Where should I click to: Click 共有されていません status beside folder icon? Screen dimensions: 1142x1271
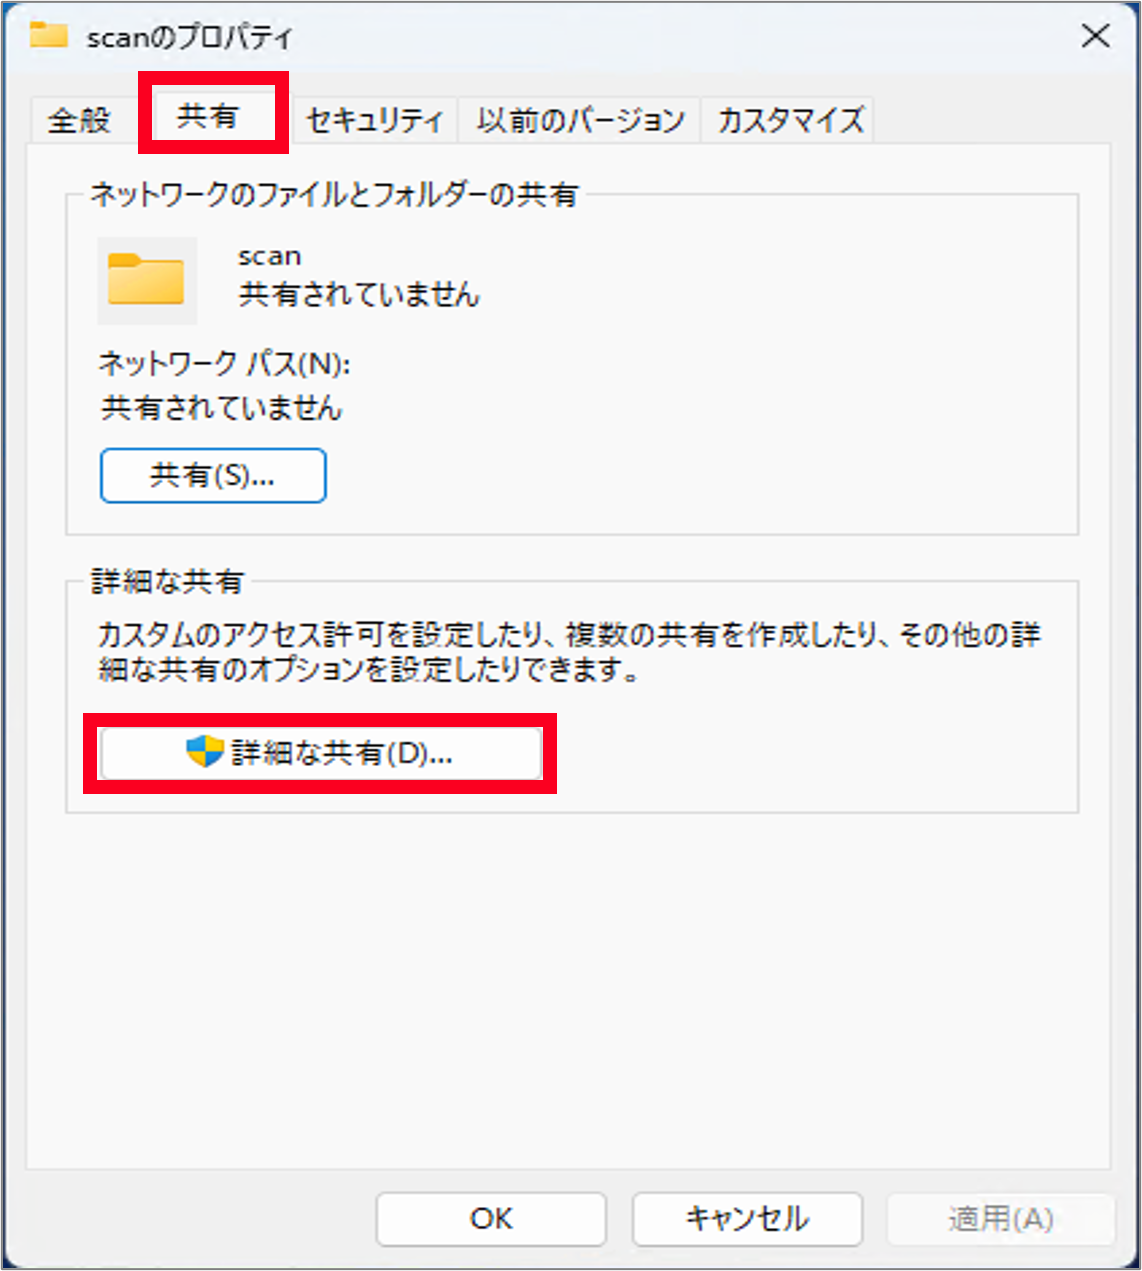click(359, 294)
